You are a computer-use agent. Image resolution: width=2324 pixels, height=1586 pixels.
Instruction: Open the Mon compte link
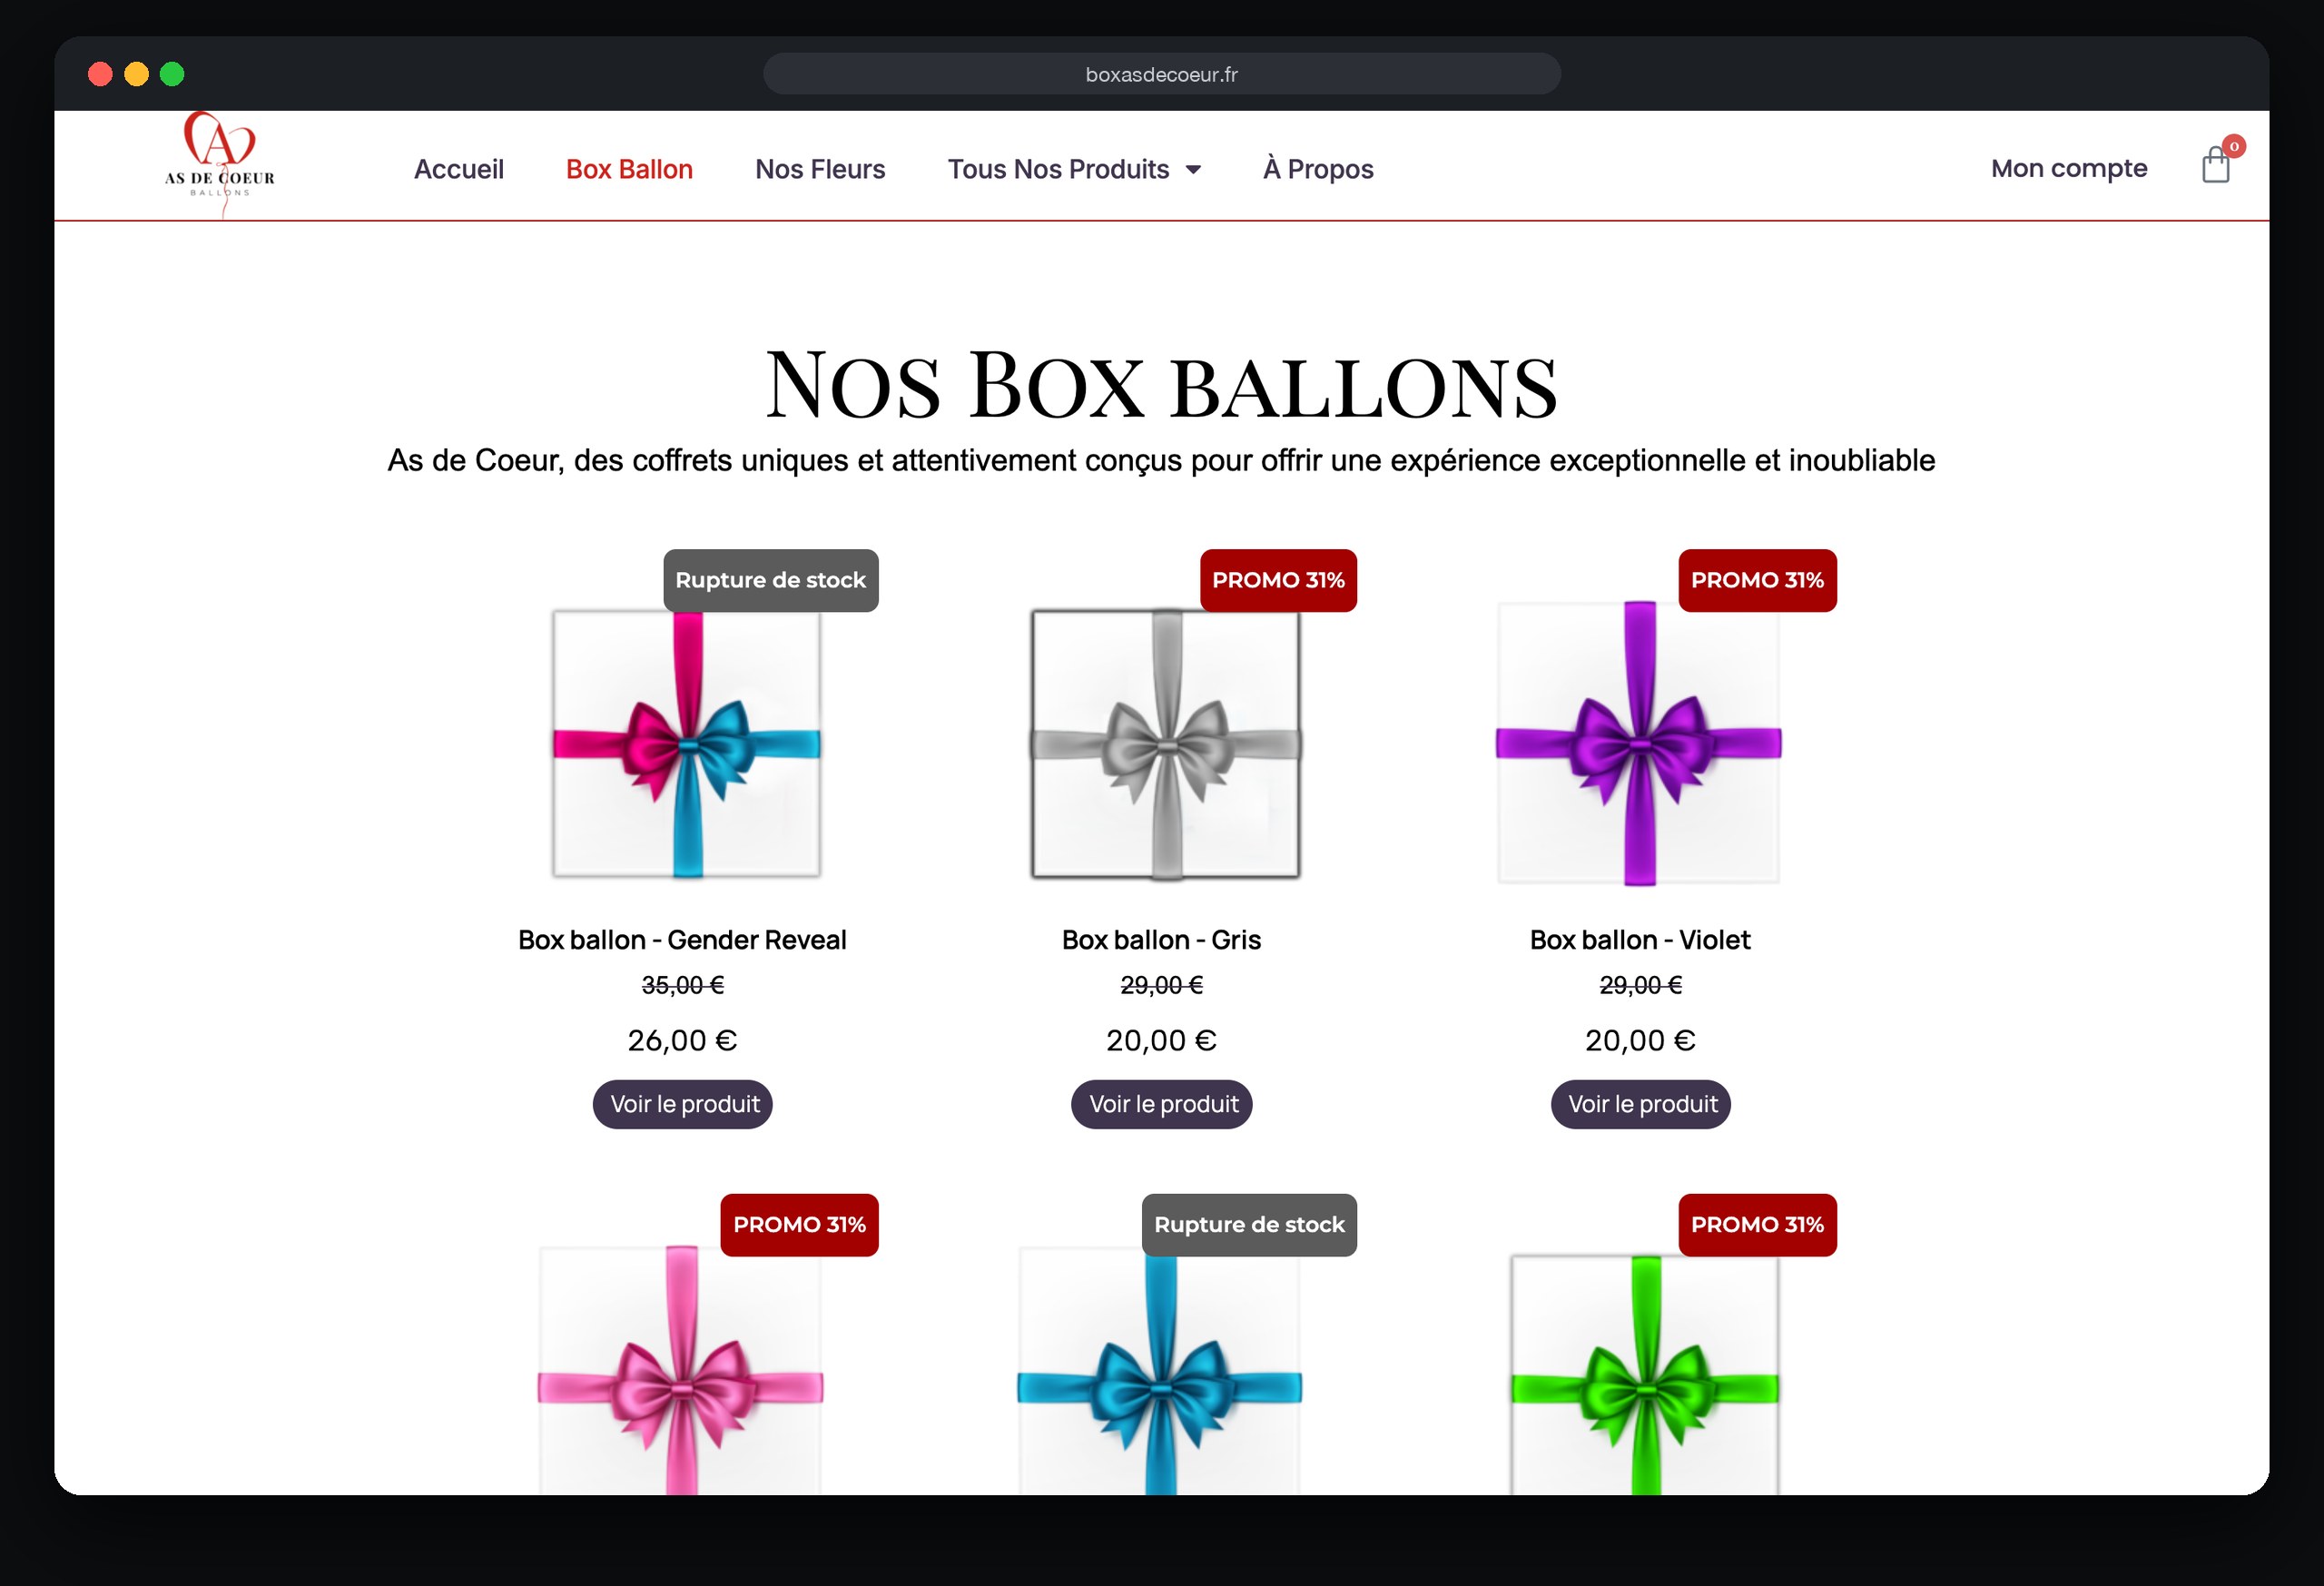(x=2069, y=168)
